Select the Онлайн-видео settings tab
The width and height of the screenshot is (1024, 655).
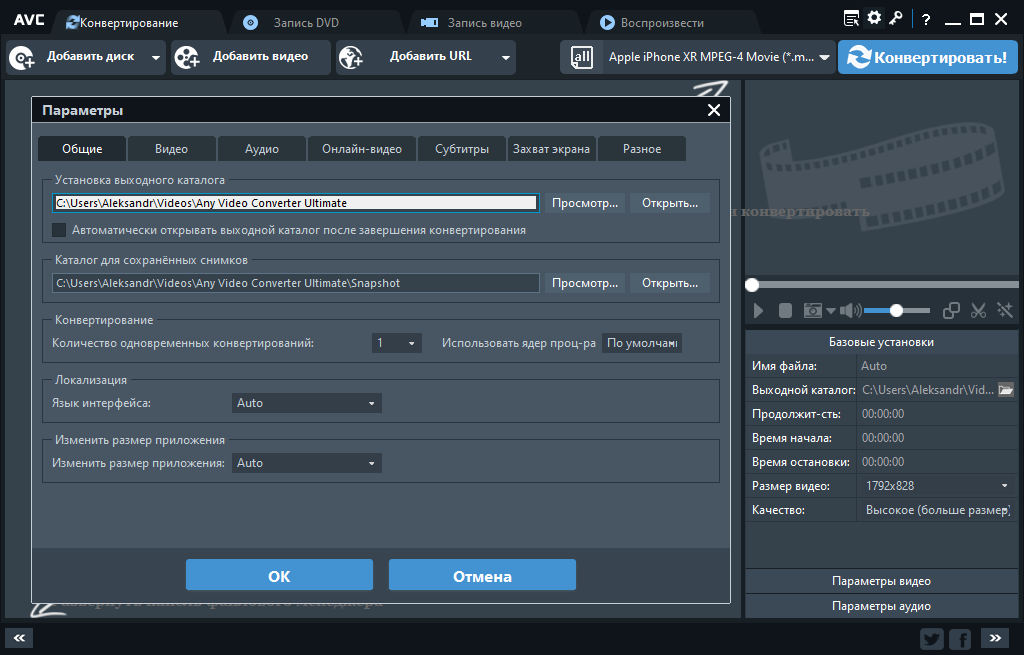coord(362,149)
